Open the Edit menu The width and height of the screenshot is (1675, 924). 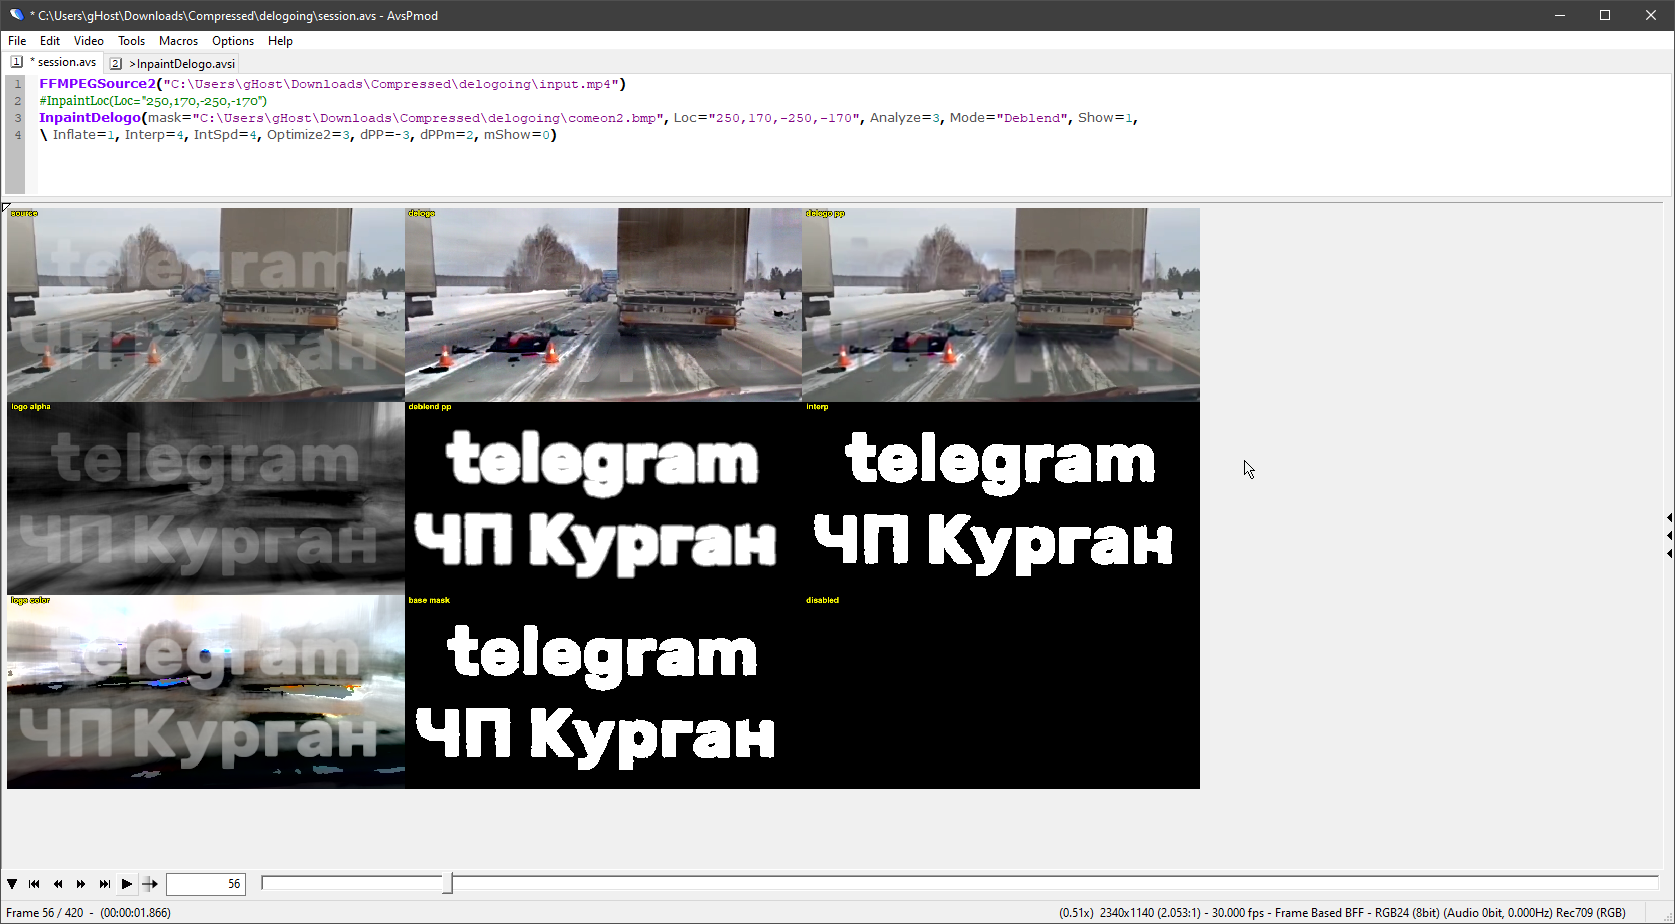point(50,41)
